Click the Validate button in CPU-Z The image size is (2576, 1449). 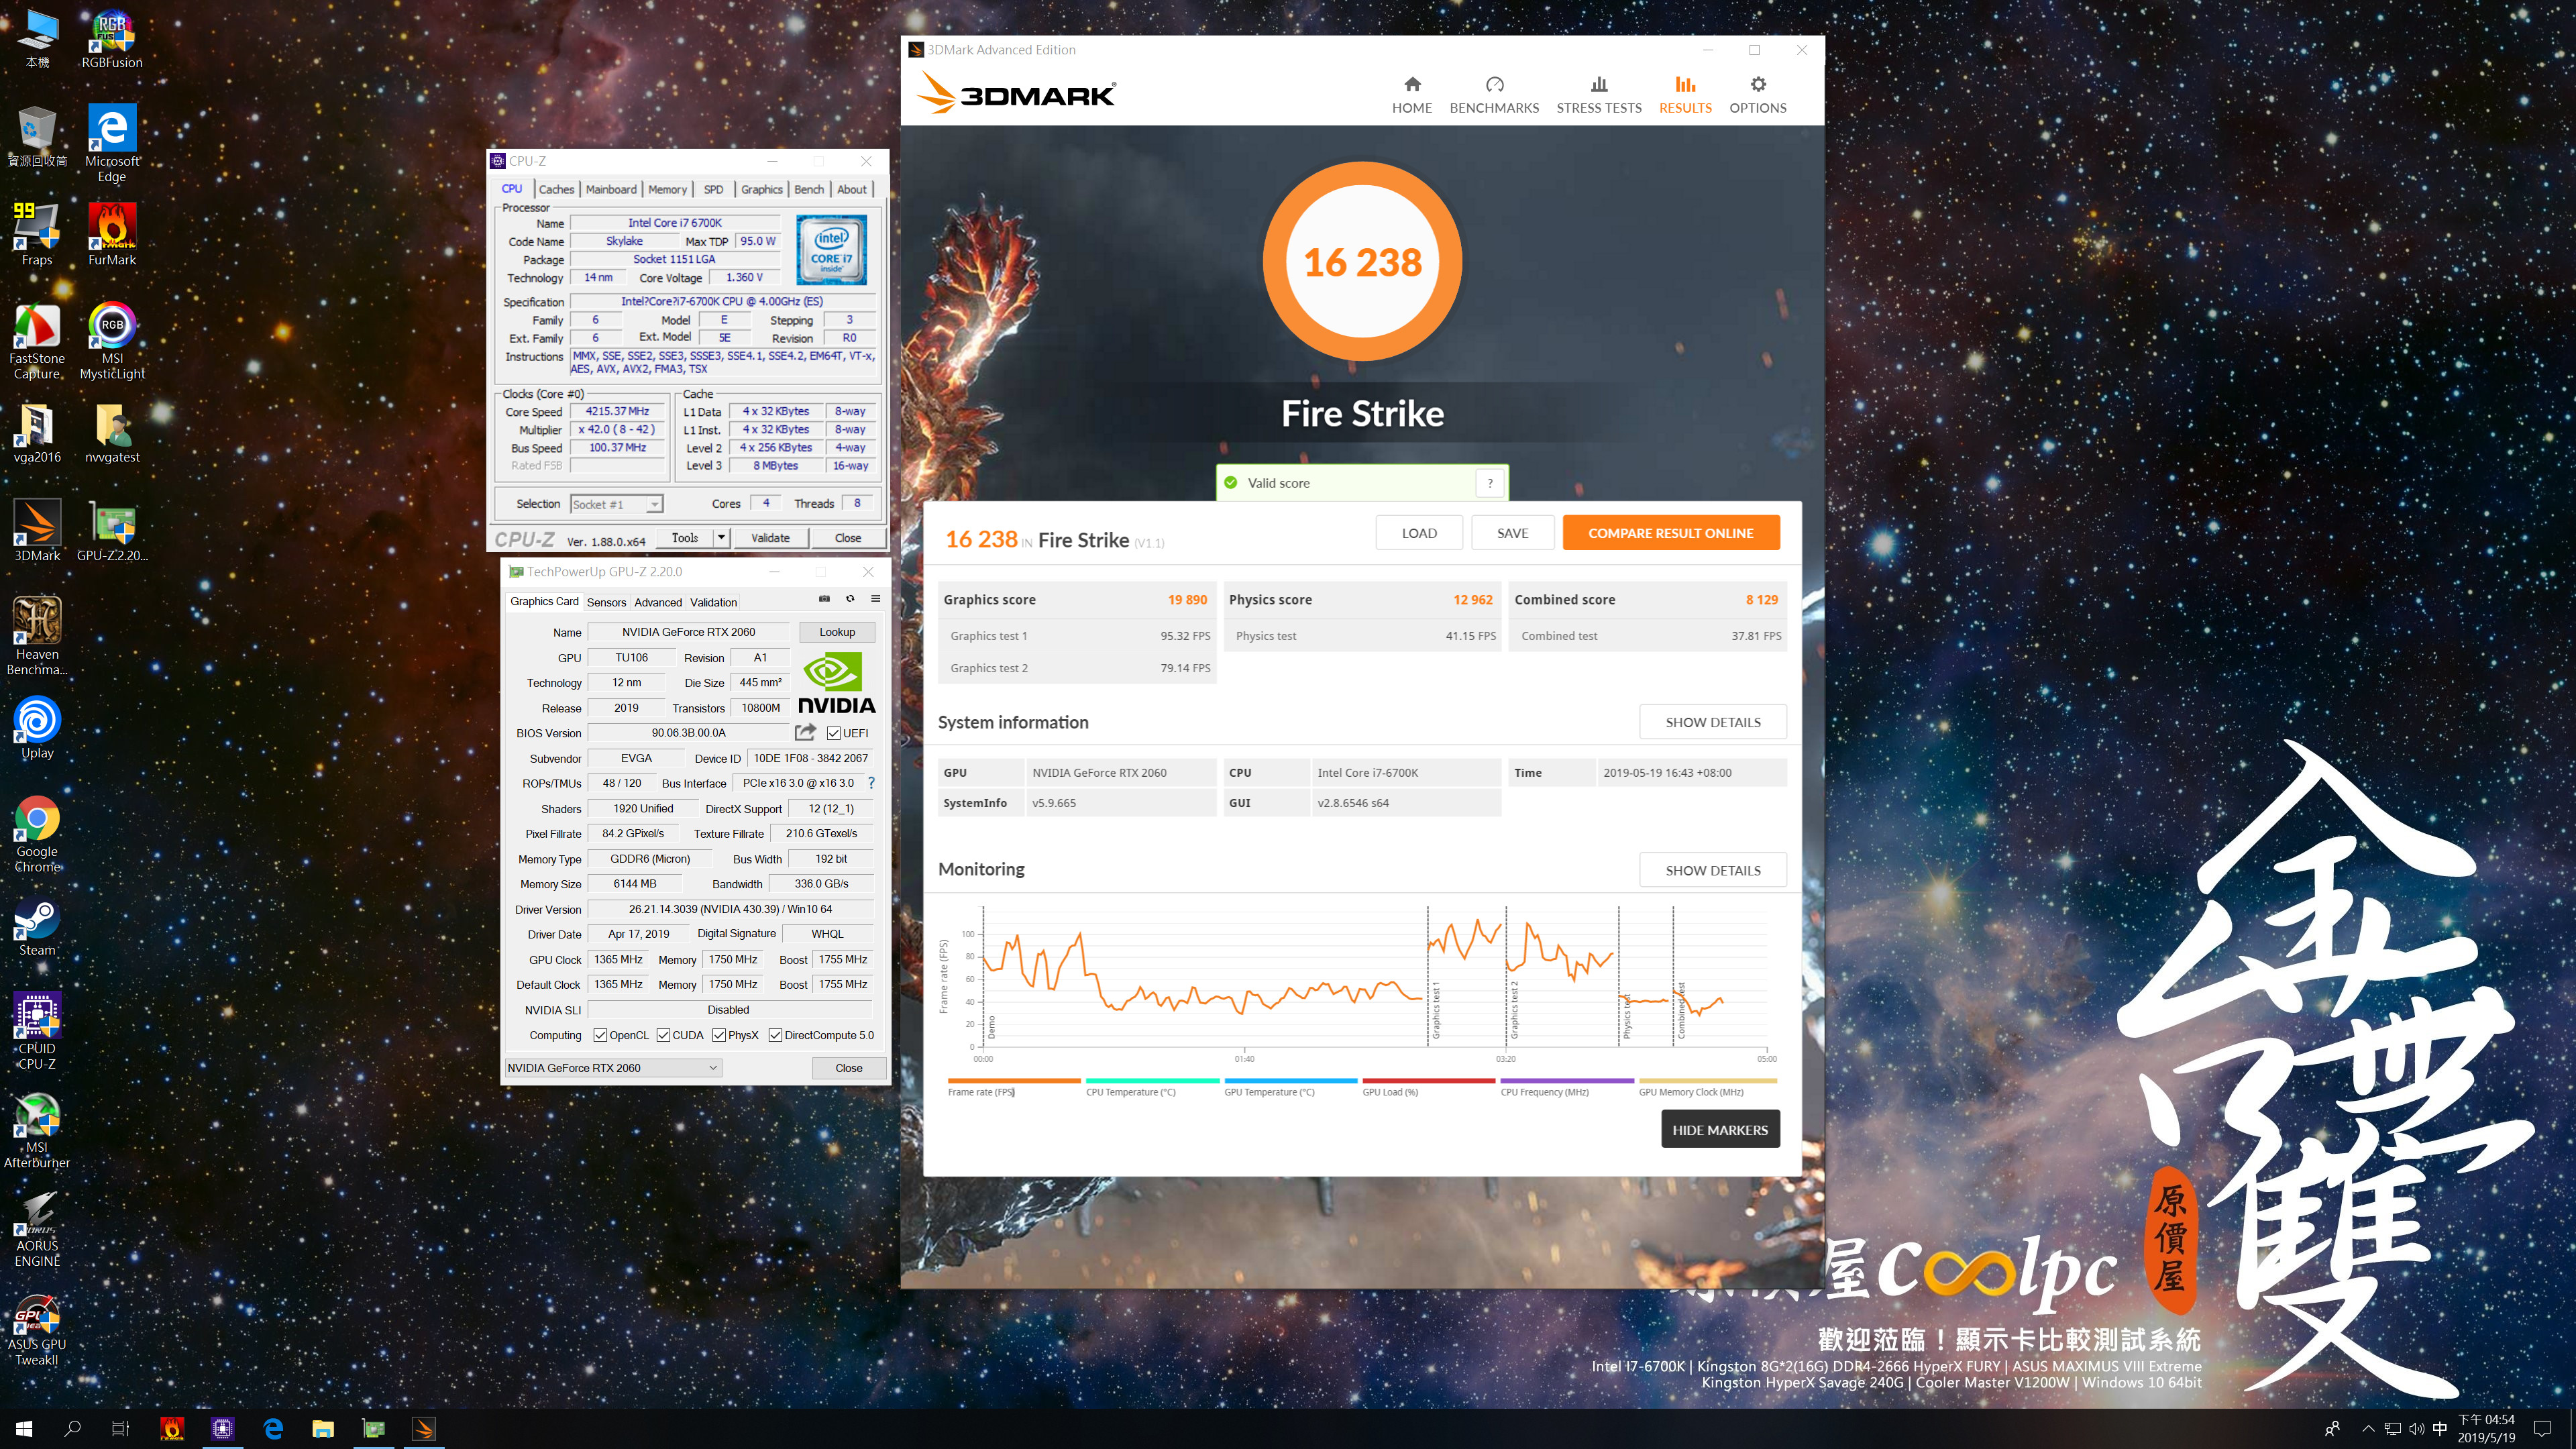click(770, 537)
